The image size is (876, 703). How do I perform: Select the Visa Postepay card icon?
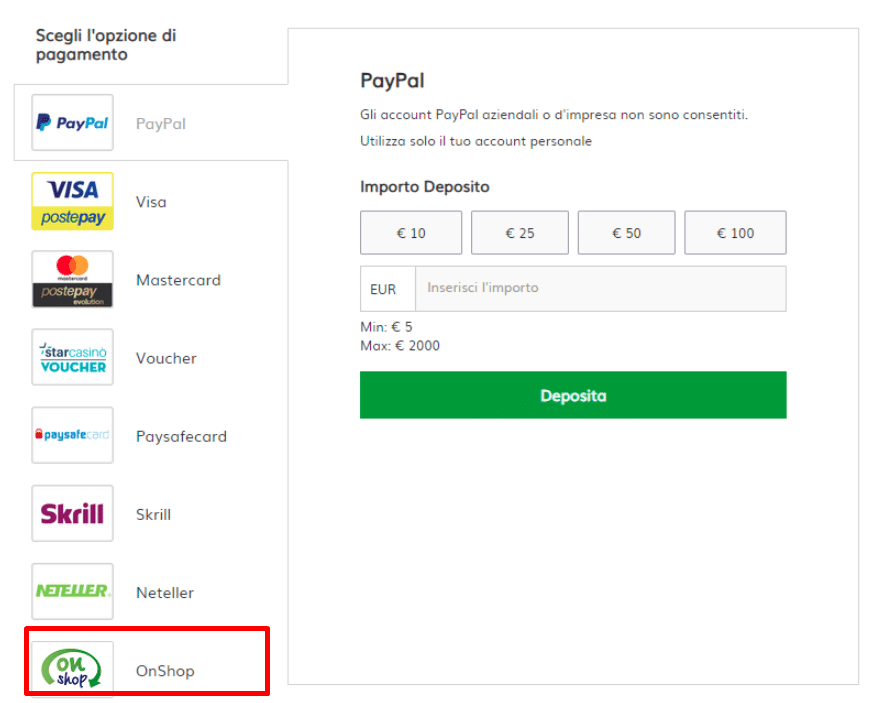coord(72,201)
